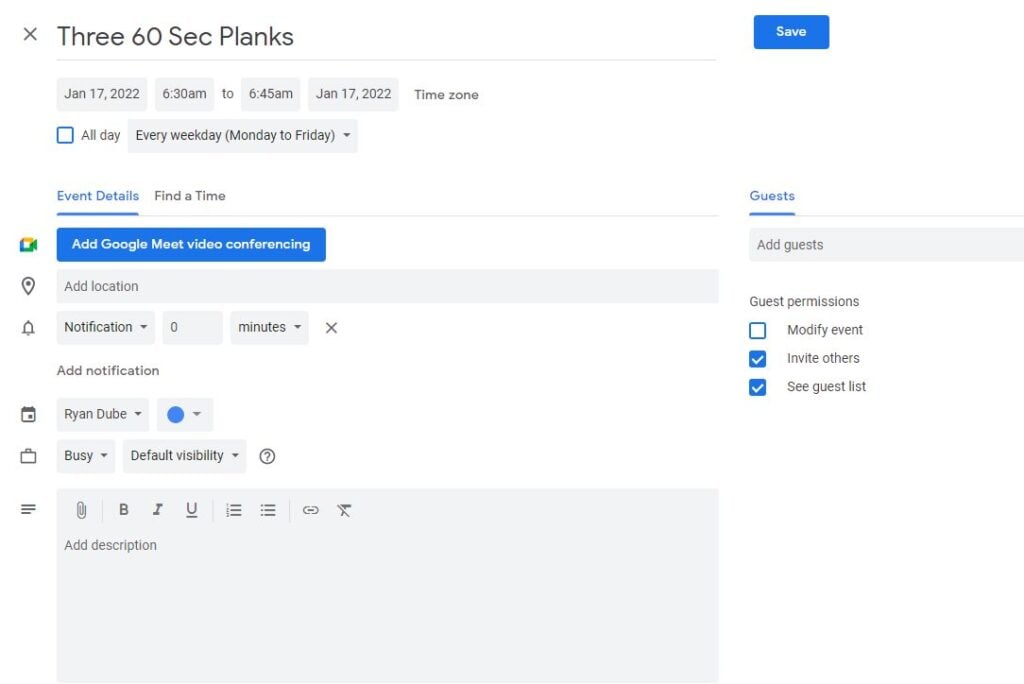Click the remove formatting icon

(x=344, y=510)
